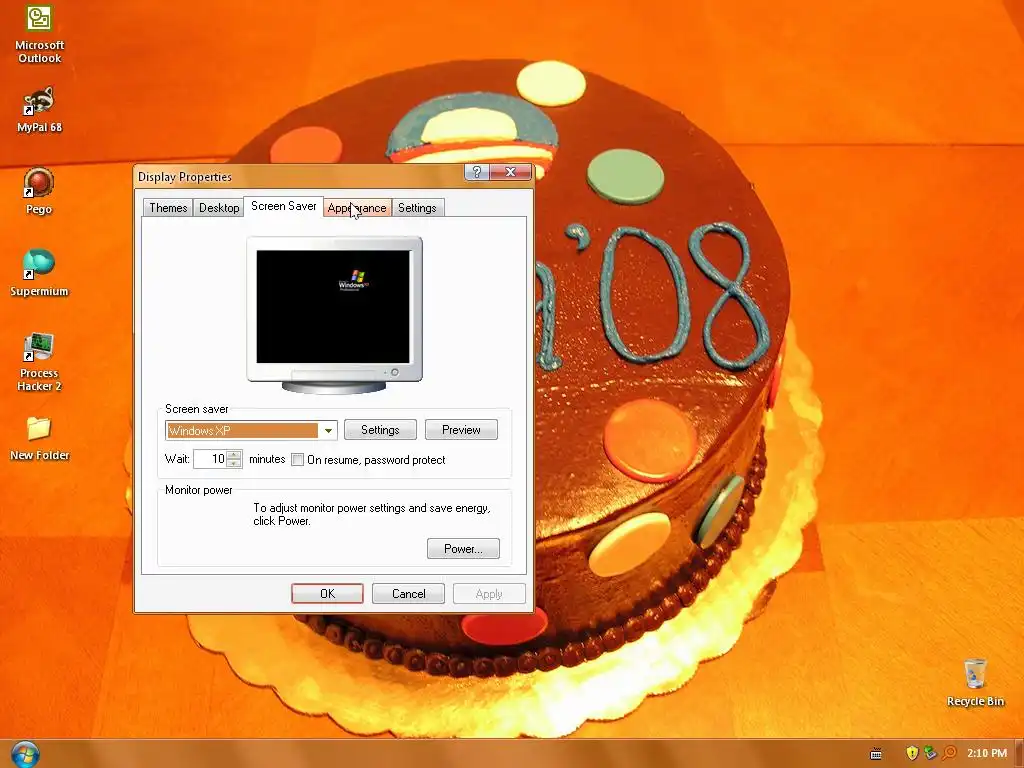The height and width of the screenshot is (768, 1024).
Task: Select the Recycle Bin icon
Action: tap(975, 683)
